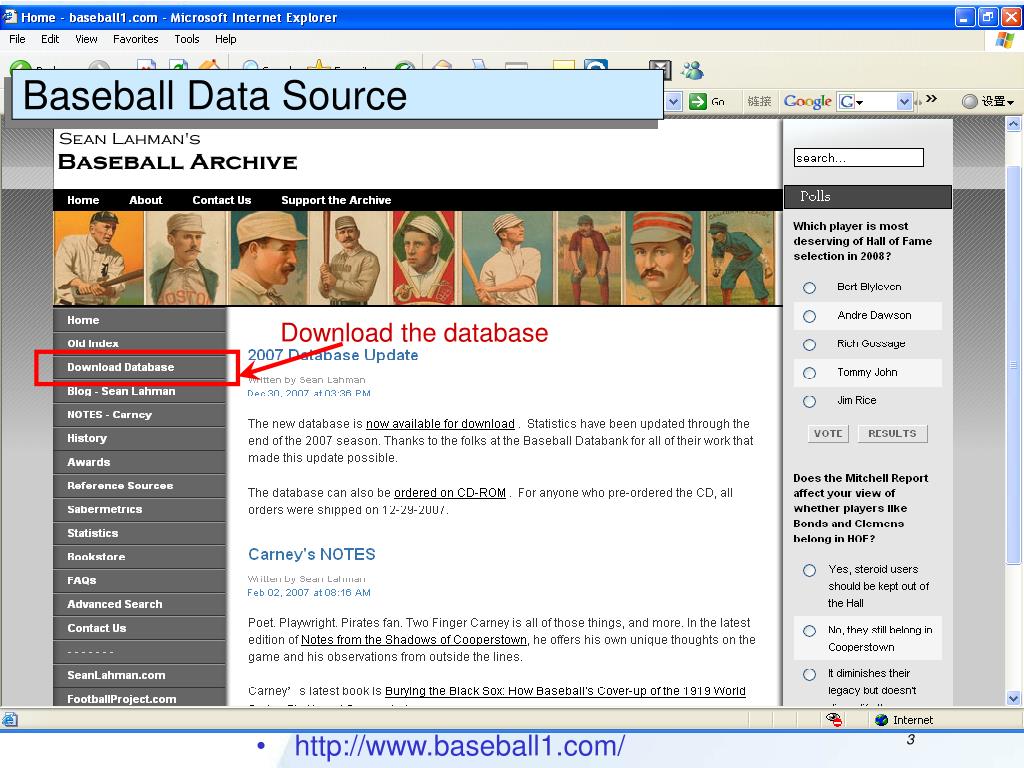
Task: Click the first batter card in banner
Action: 99,259
